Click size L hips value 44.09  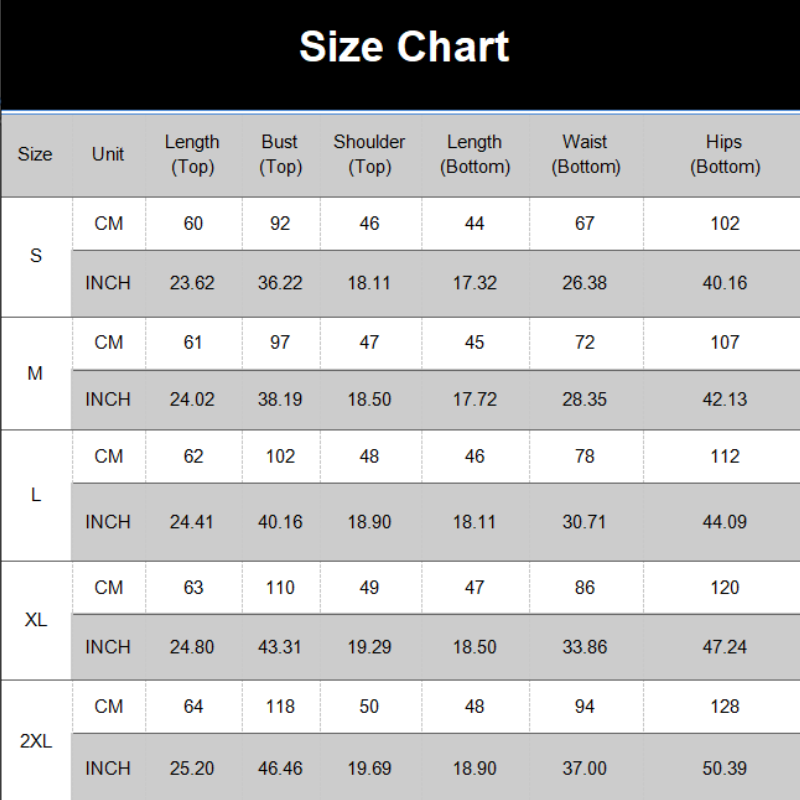pyautogui.click(x=724, y=522)
